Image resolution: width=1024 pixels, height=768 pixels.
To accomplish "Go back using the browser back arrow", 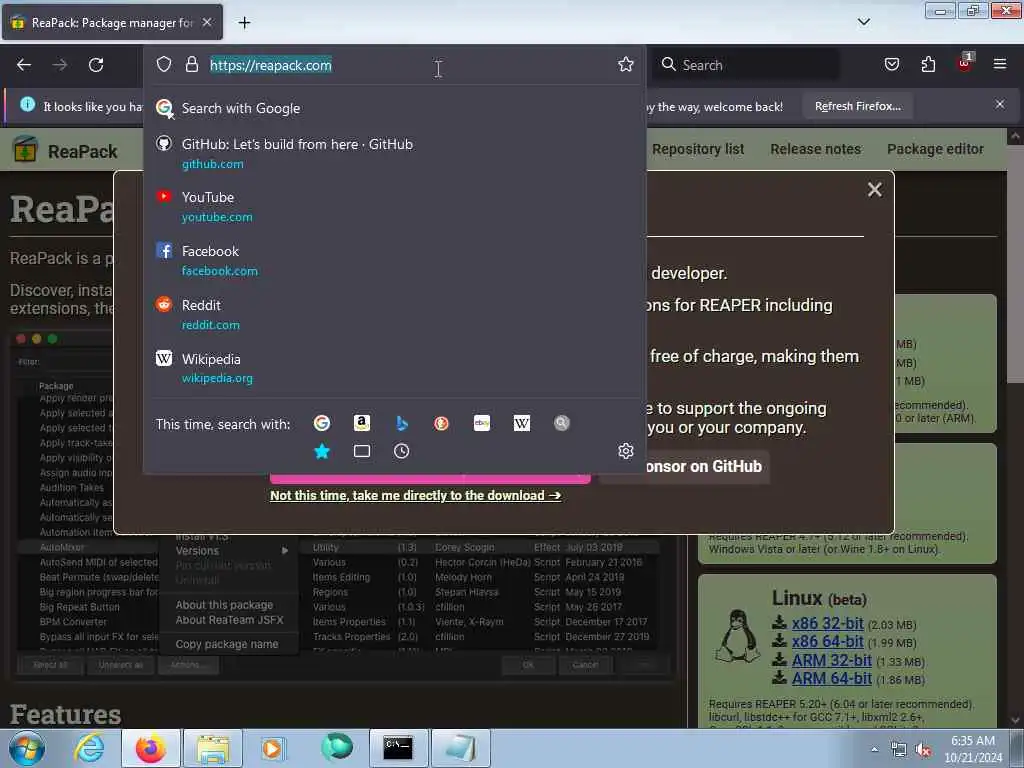I will pos(24,65).
